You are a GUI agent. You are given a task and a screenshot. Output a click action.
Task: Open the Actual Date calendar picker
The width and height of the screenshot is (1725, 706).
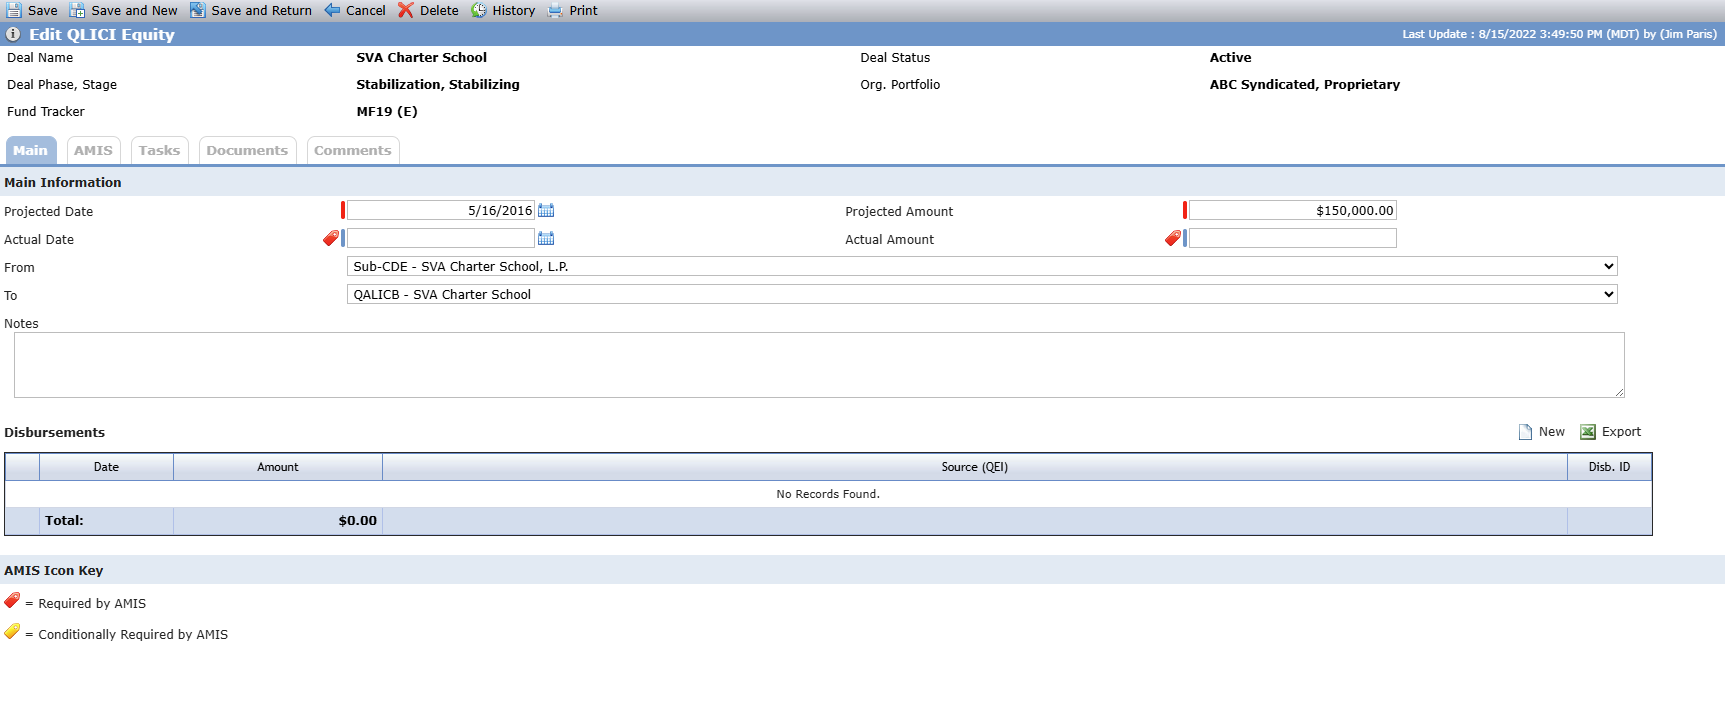click(546, 238)
